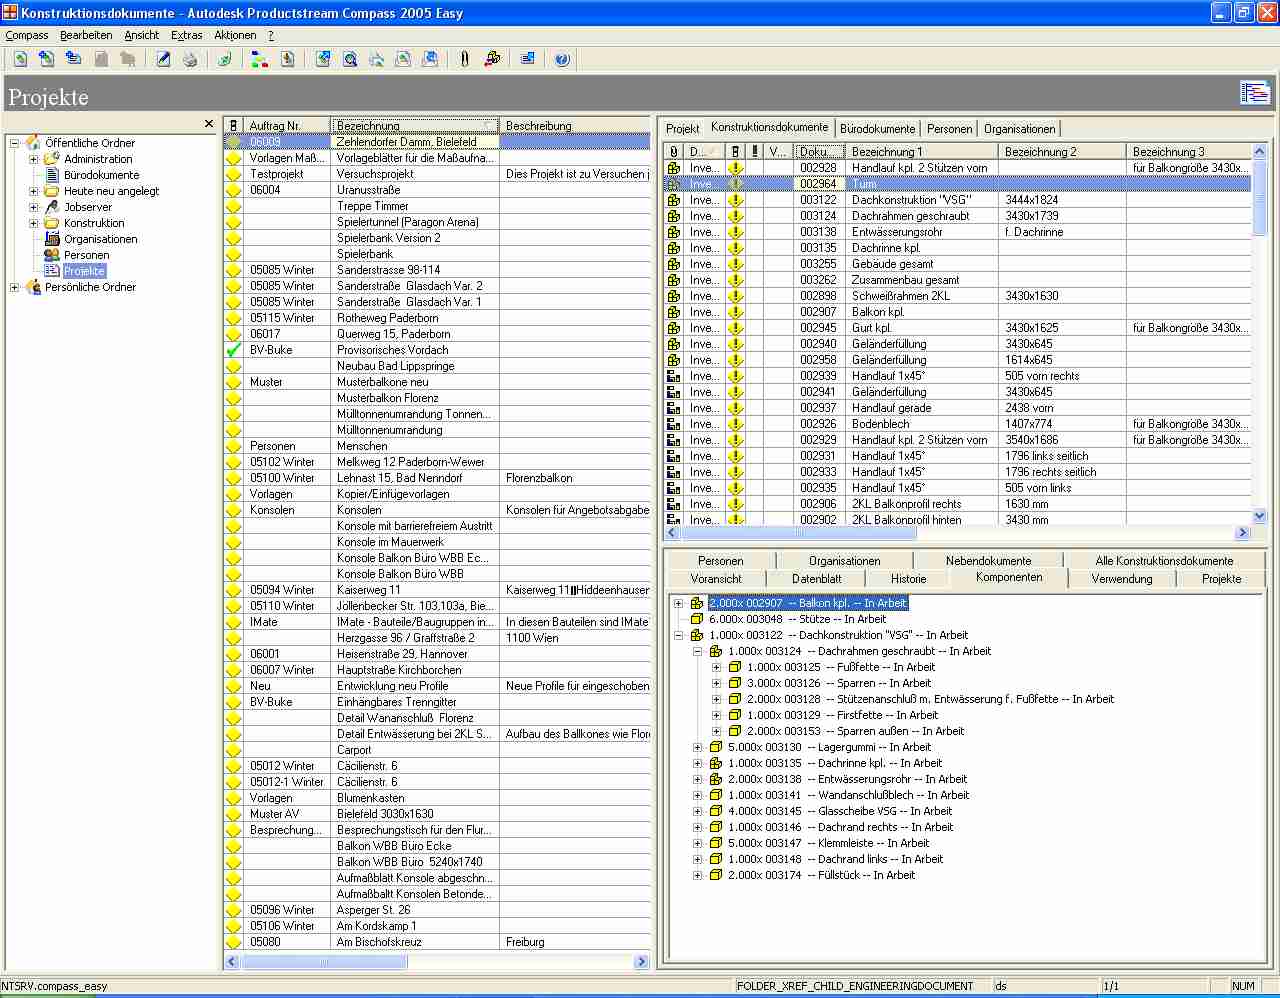Click the Organisationen icon in the left tree
The width and height of the screenshot is (1280, 998).
tap(52, 239)
